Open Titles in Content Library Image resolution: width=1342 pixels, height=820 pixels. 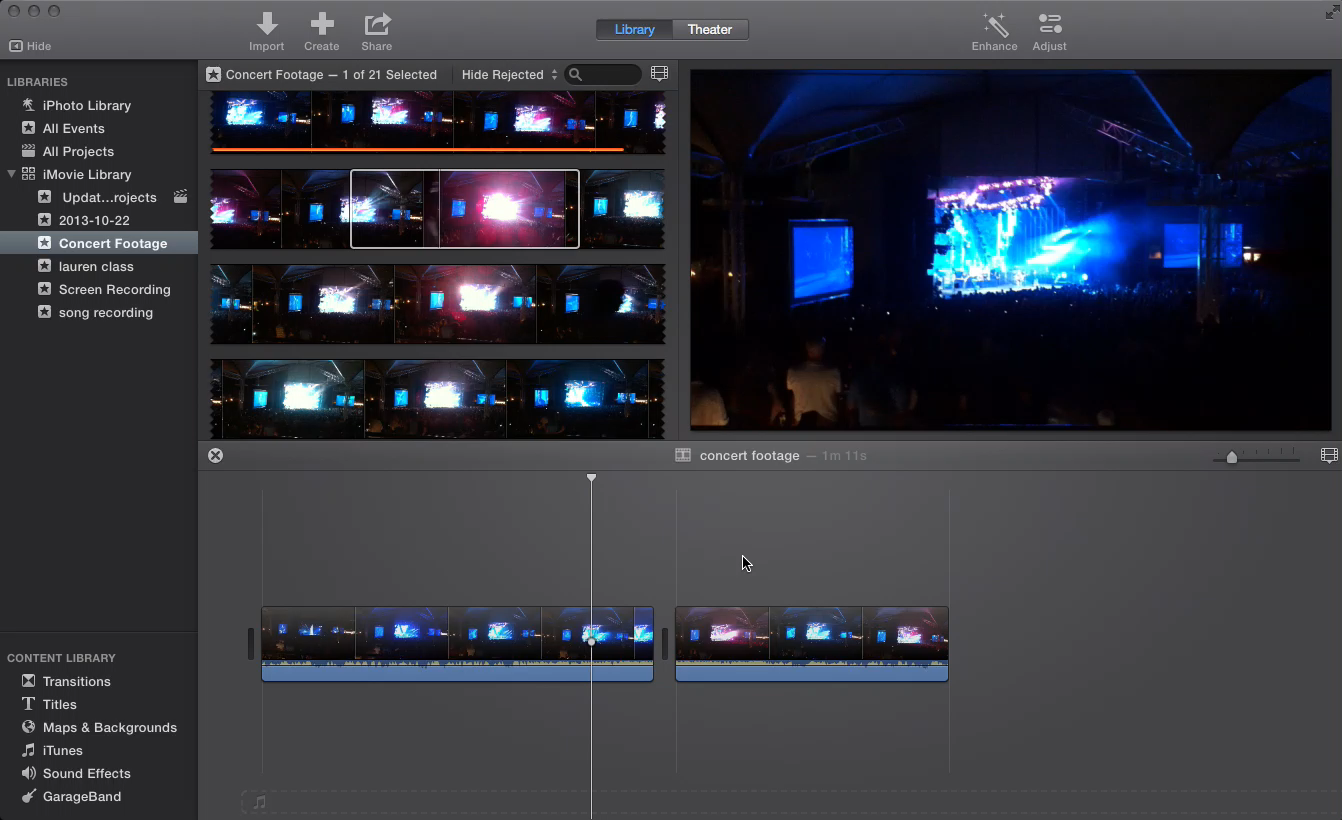[x=60, y=704]
